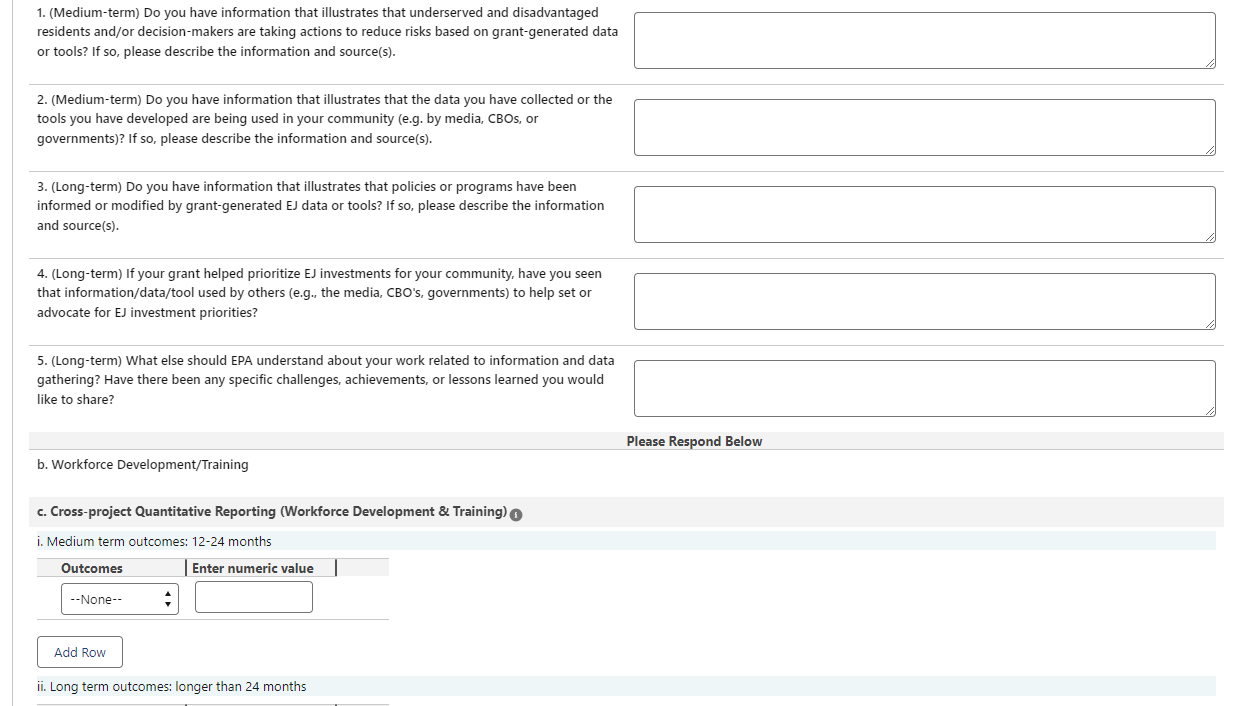1240x706 pixels.
Task: Focus the Enter numeric value input box
Action: (x=254, y=597)
